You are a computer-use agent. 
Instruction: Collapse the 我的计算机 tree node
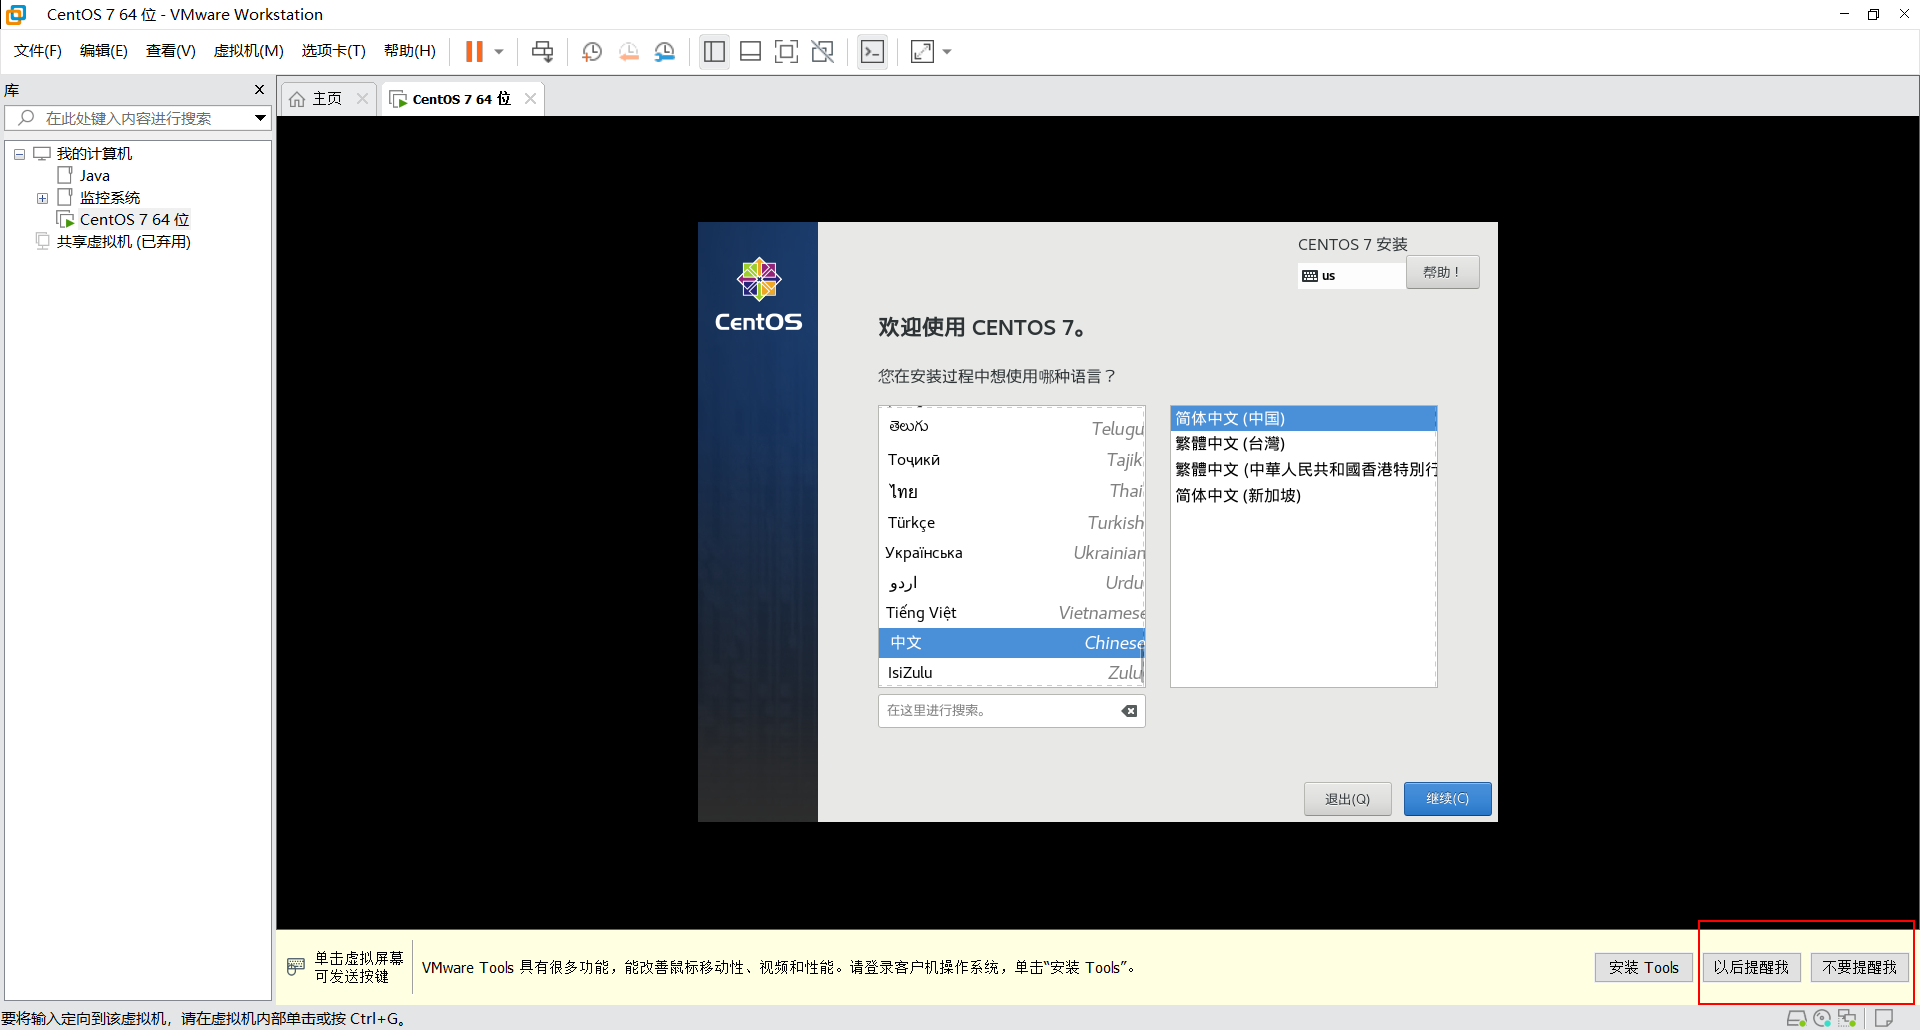coord(19,154)
